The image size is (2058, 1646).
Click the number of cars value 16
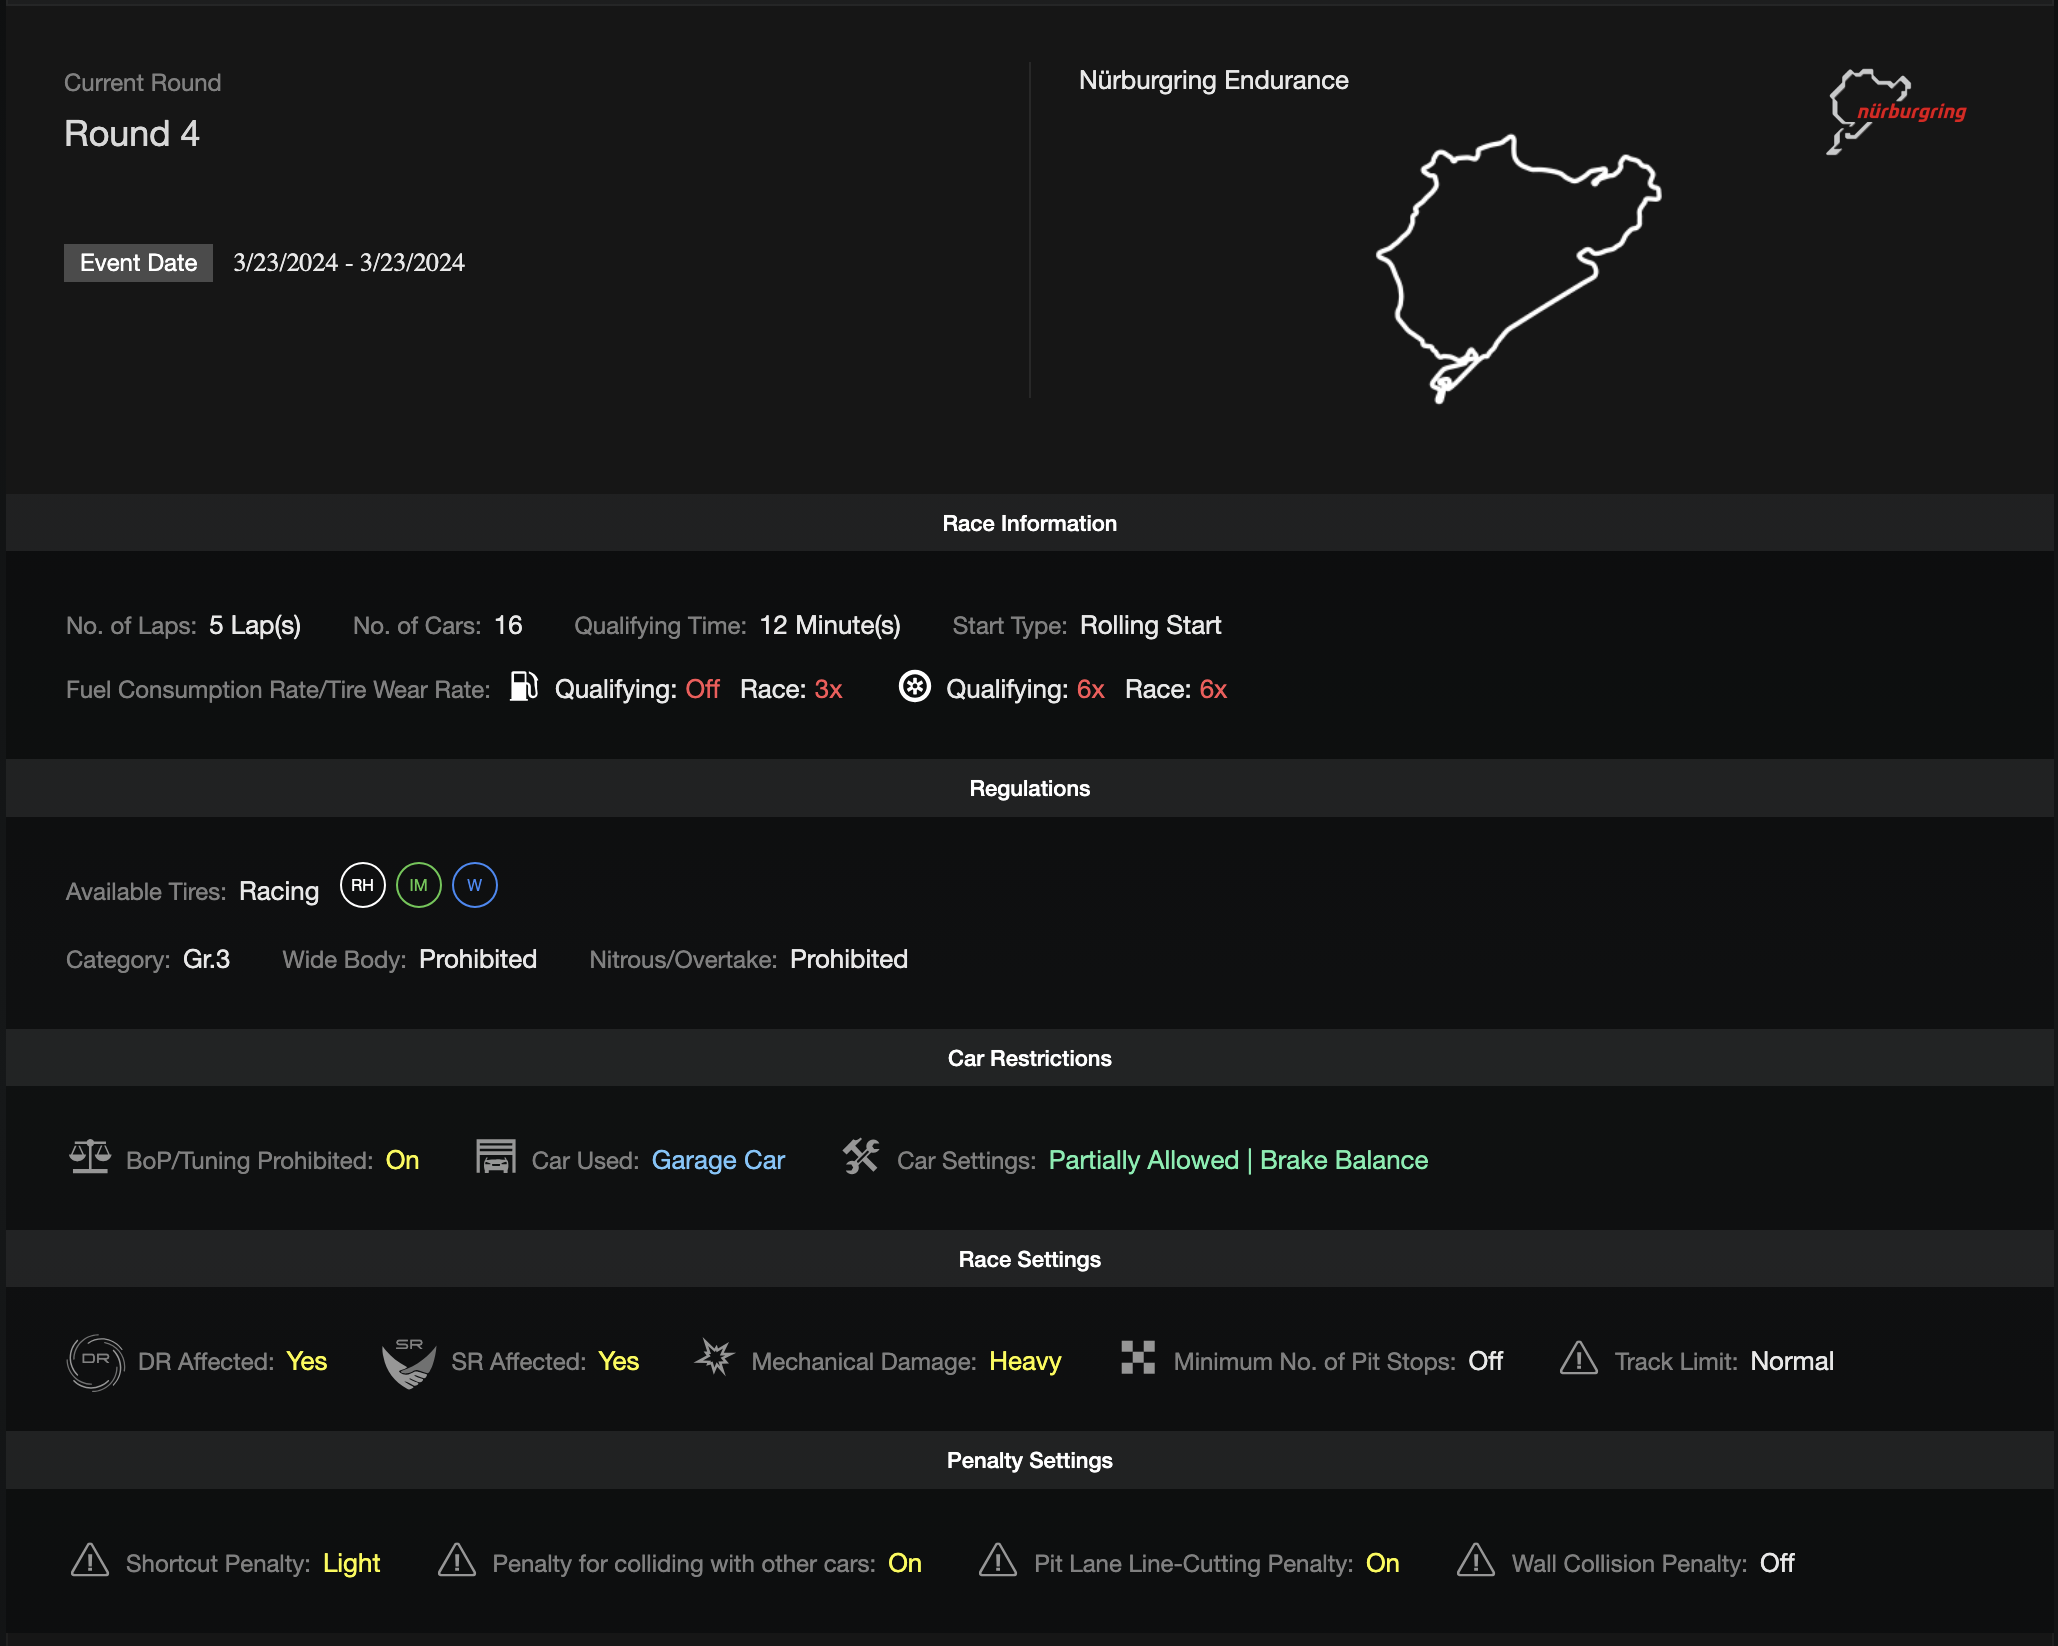pos(508,626)
